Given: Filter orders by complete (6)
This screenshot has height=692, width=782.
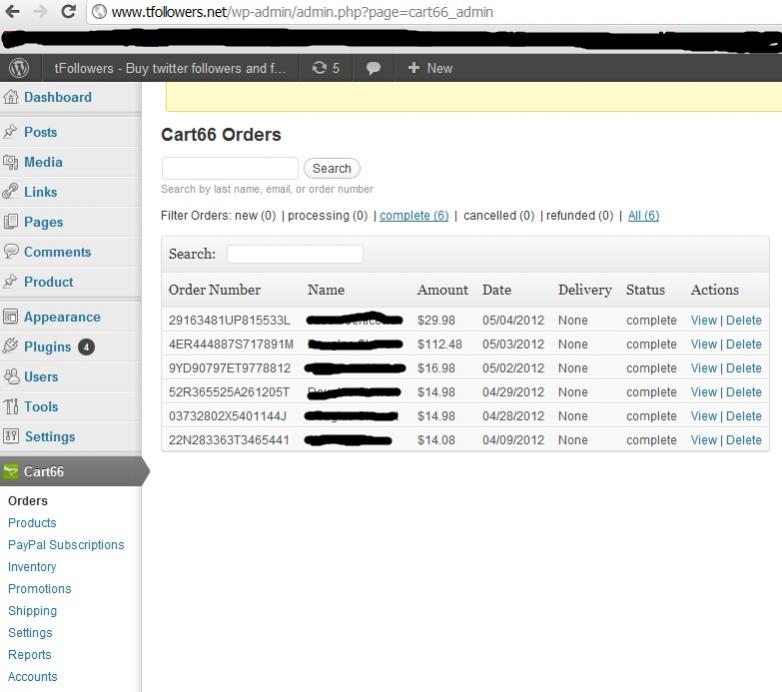Looking at the screenshot, I should coord(414,215).
